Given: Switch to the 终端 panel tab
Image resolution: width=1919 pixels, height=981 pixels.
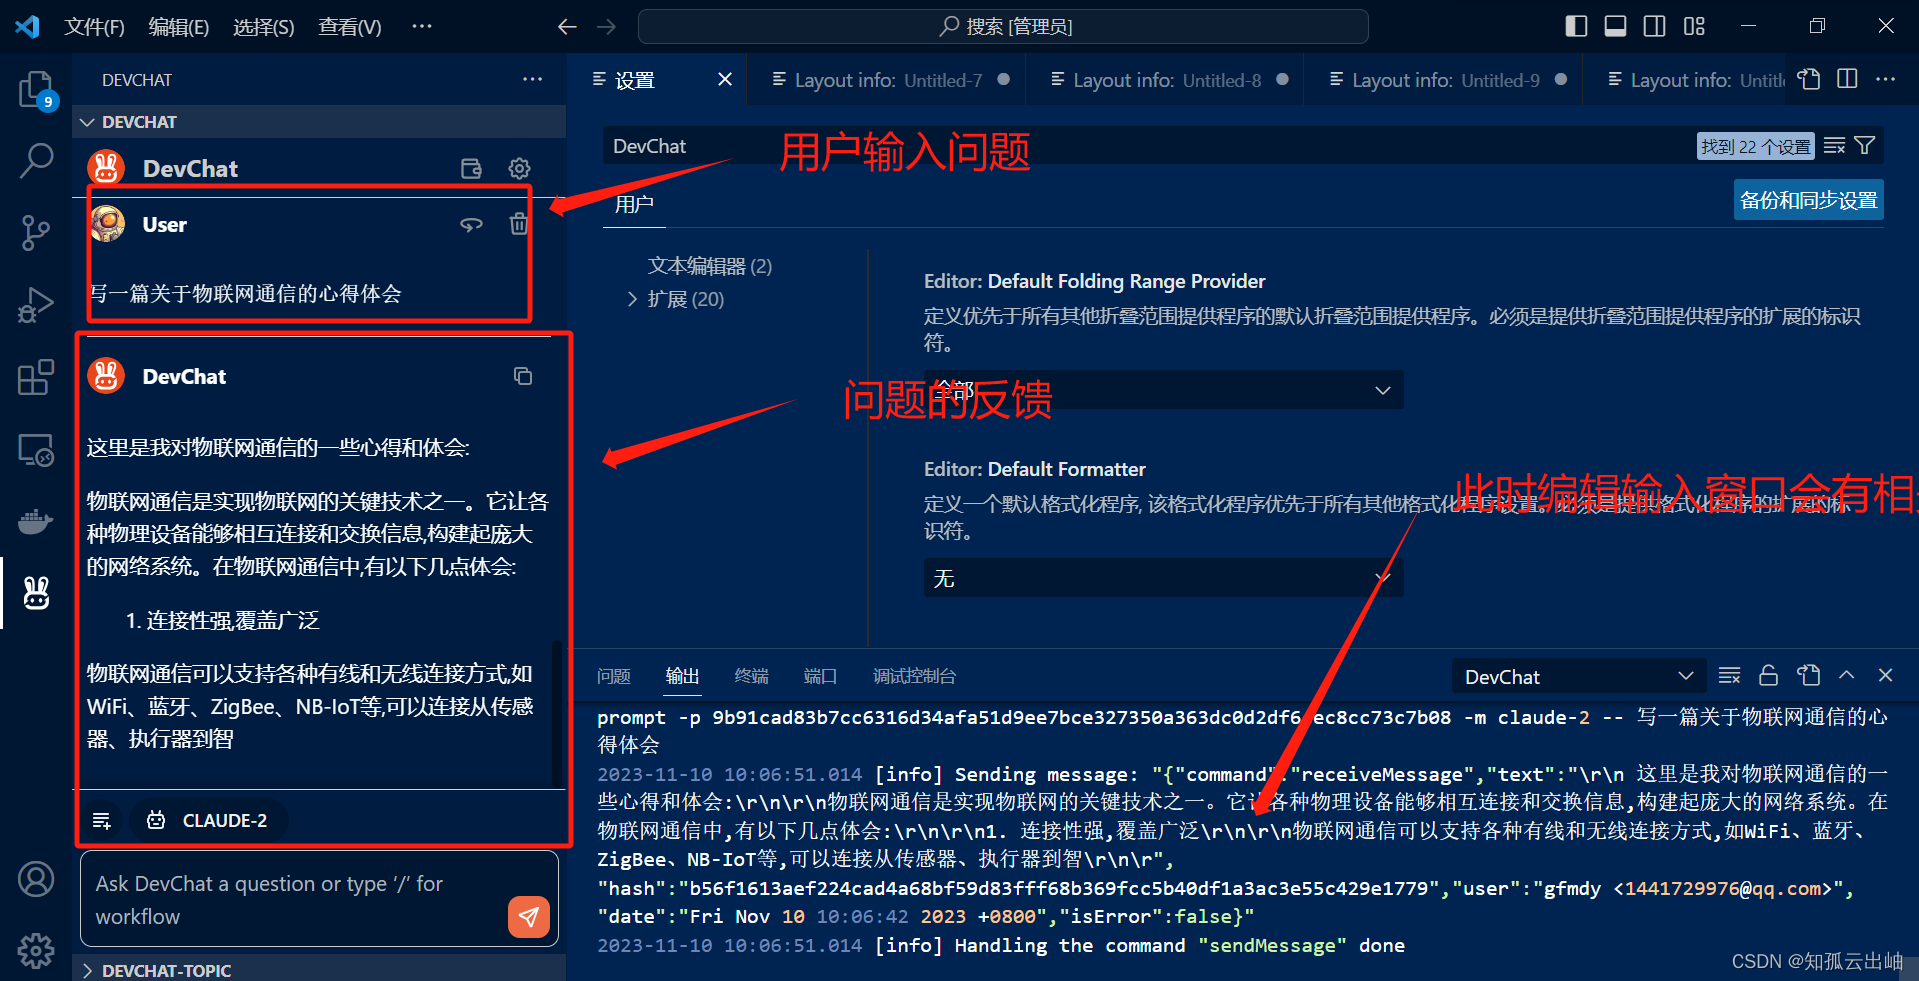Looking at the screenshot, I should pos(751,676).
